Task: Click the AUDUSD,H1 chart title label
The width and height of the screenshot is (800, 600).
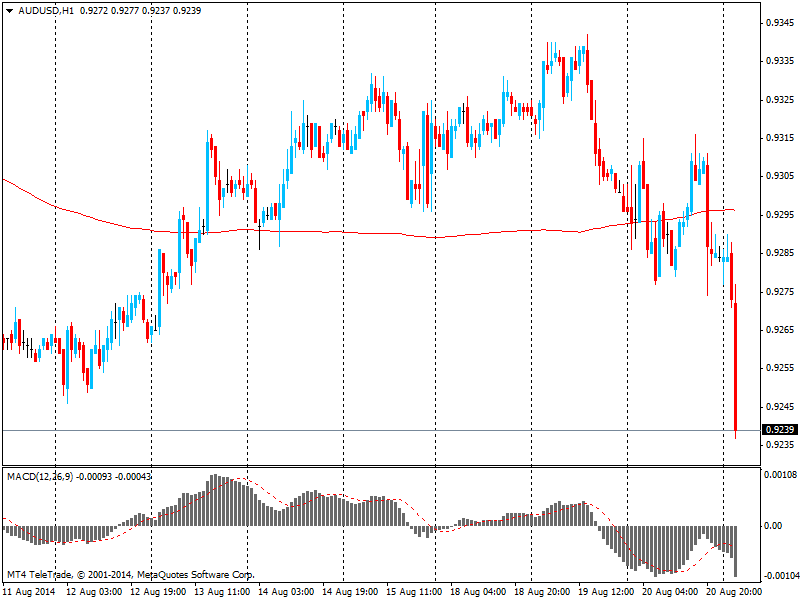Action: (46, 10)
